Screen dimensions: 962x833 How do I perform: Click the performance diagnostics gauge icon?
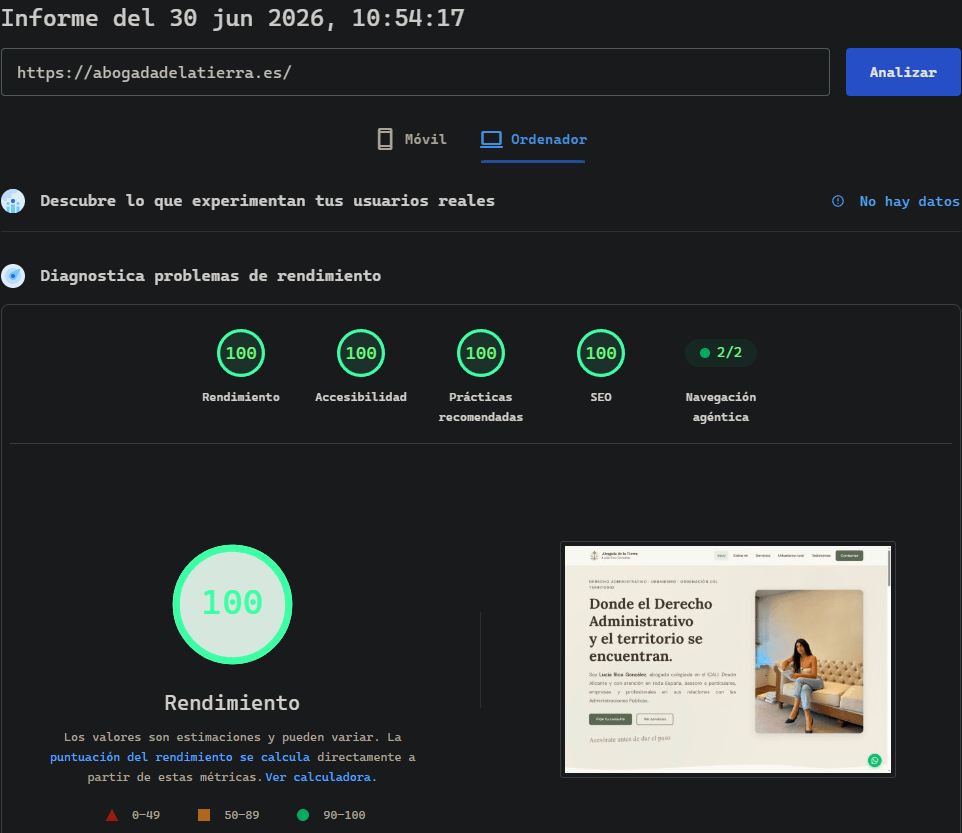13,276
